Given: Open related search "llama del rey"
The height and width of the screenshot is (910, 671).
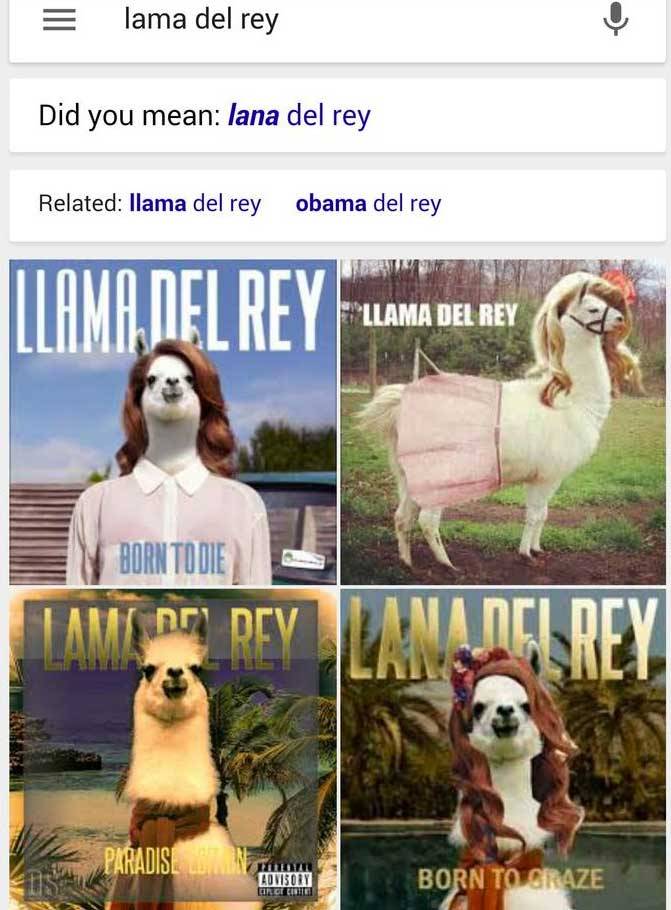Looking at the screenshot, I should [x=196, y=203].
